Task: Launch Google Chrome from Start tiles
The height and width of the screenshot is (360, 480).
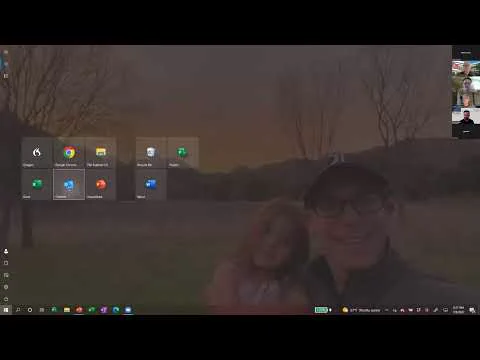Action: click(69, 153)
